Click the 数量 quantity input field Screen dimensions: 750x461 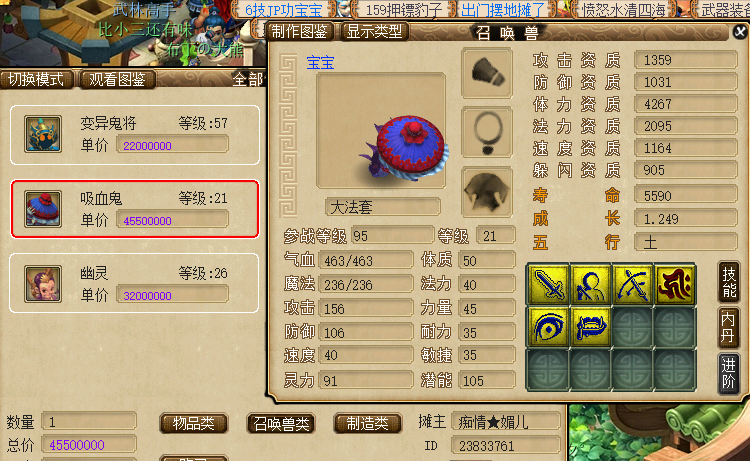(x=89, y=422)
